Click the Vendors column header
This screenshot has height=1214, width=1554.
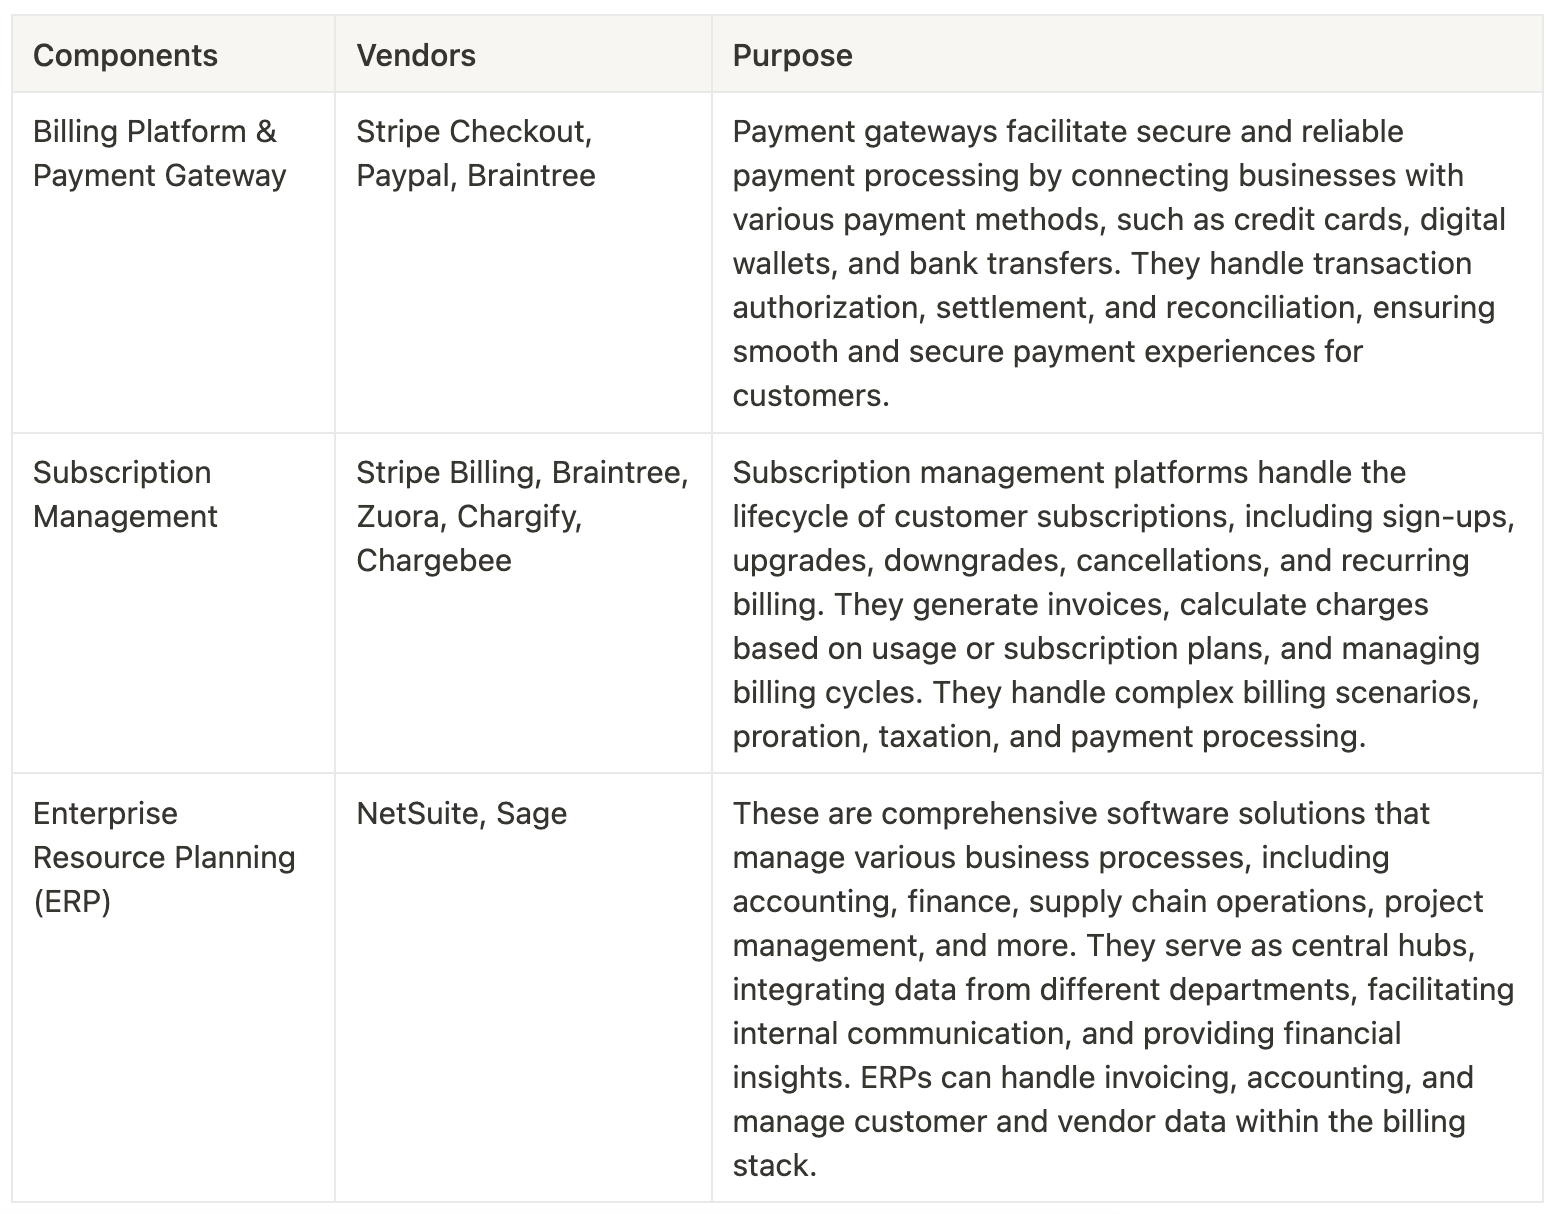click(416, 55)
